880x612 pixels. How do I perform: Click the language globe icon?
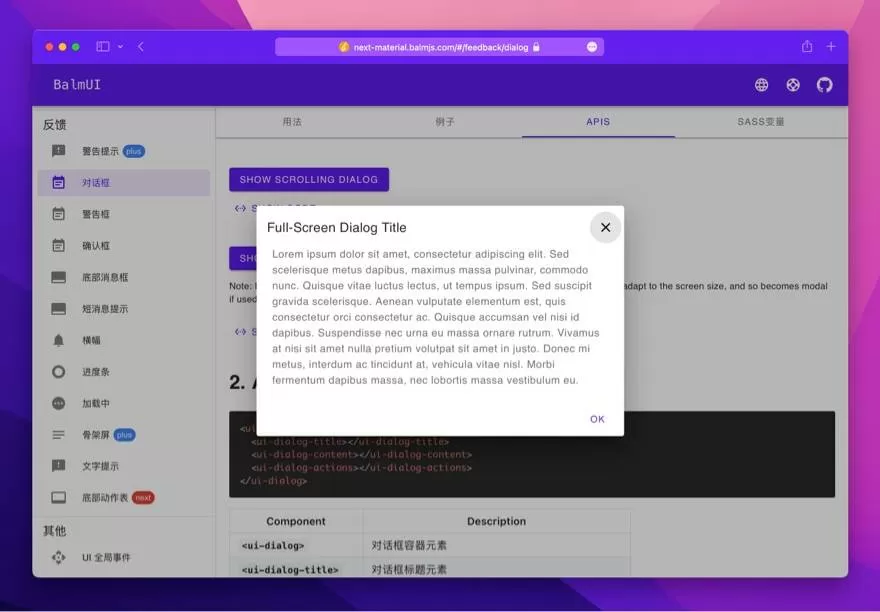coord(761,85)
